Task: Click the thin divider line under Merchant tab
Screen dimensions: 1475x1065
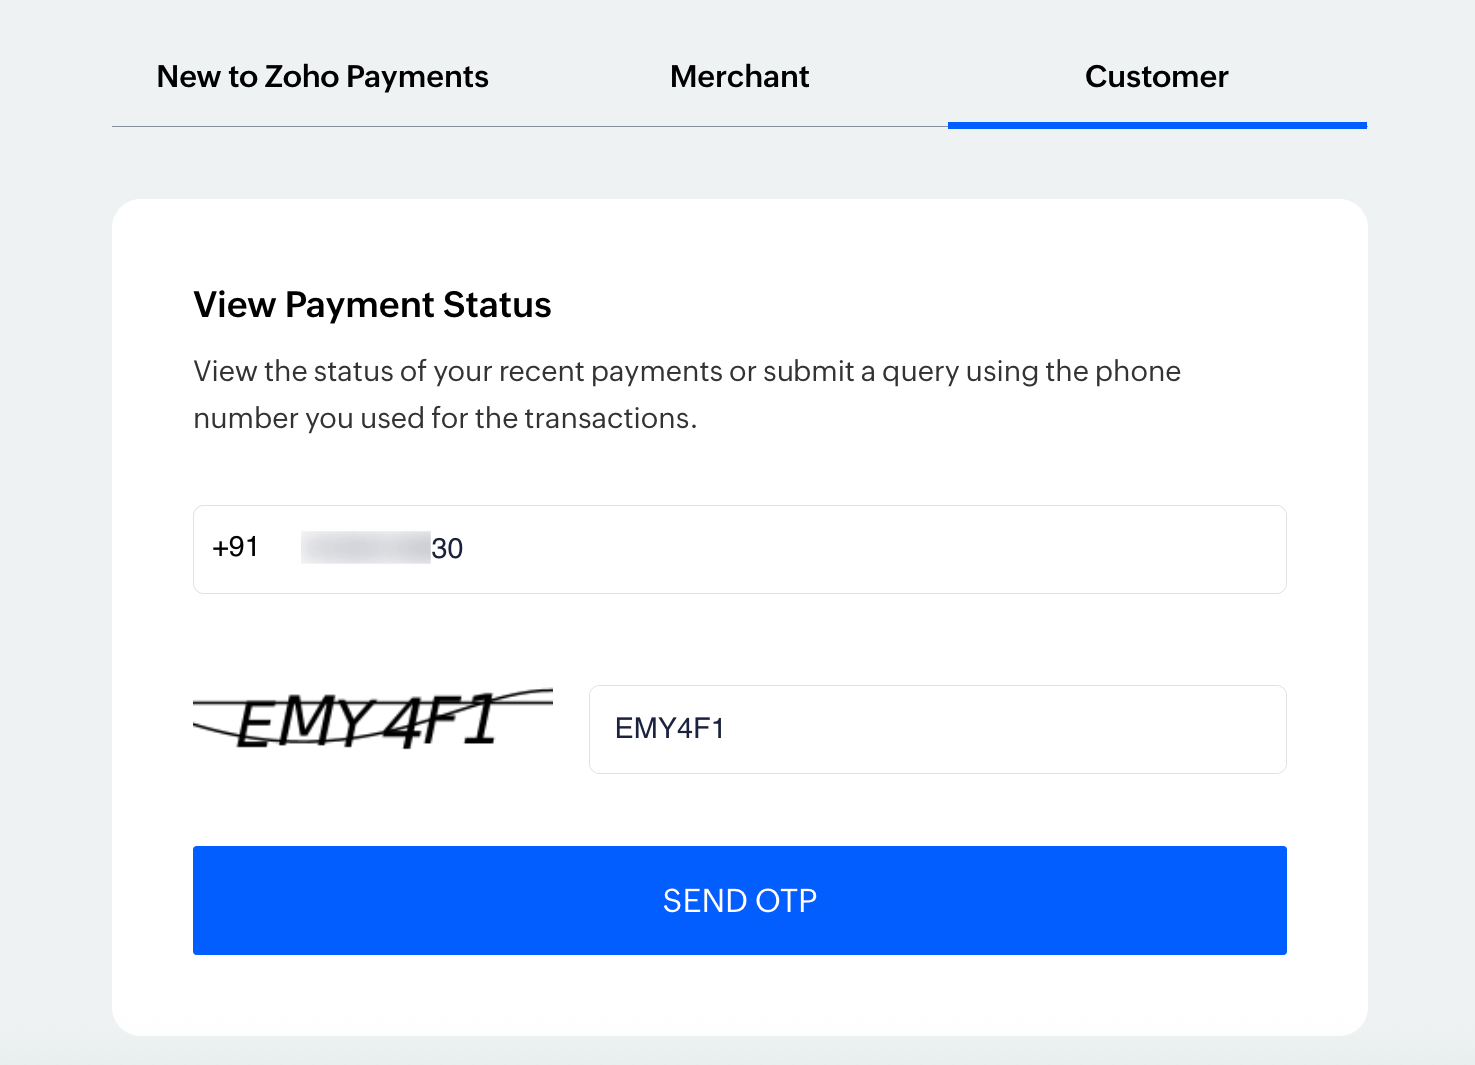Action: (739, 126)
